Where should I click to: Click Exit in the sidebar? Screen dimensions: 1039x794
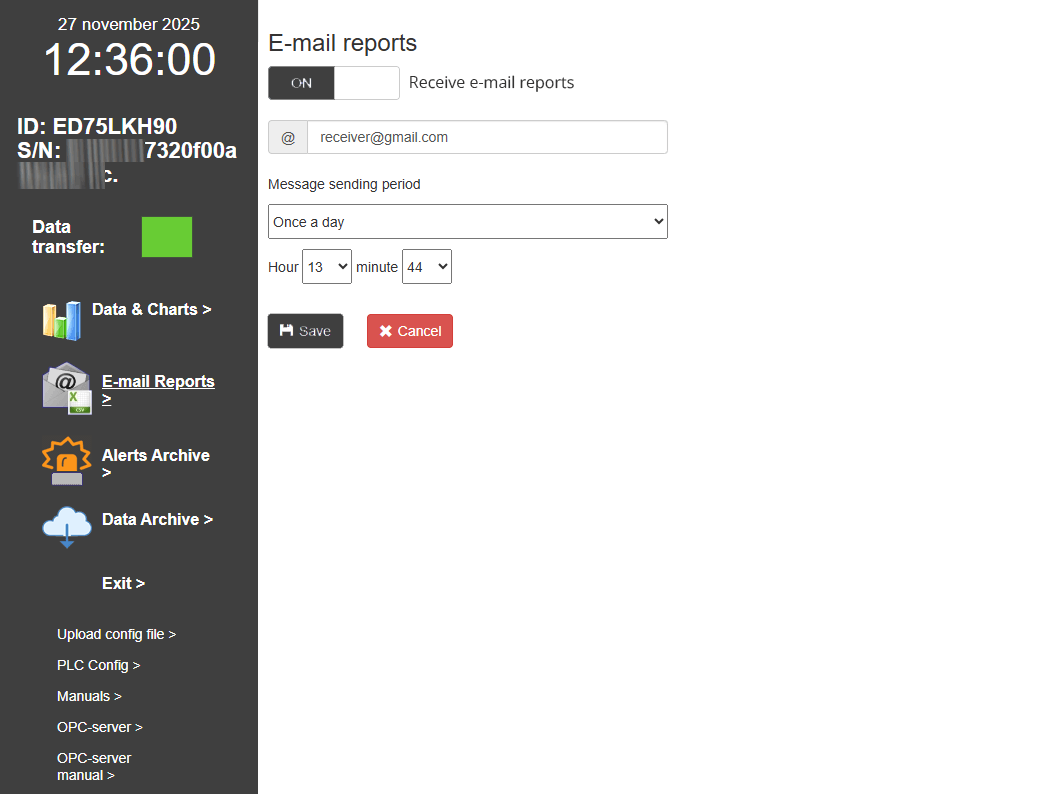(123, 584)
